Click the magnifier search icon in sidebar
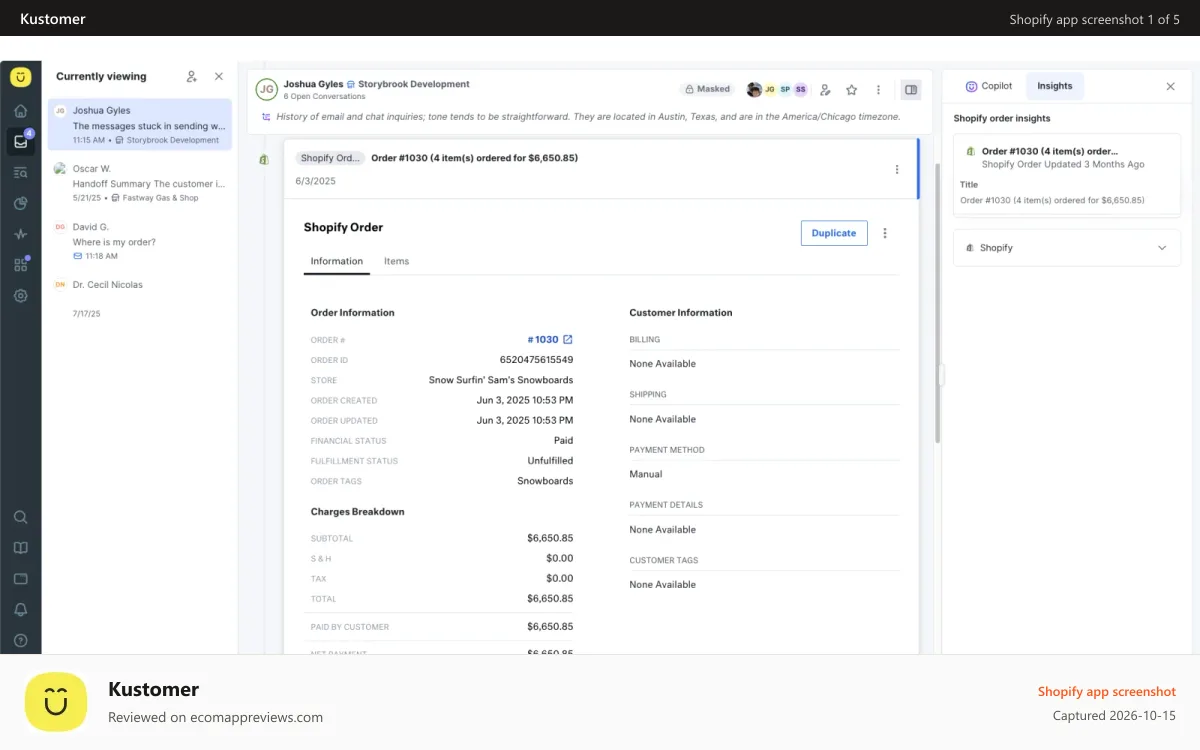1200x750 pixels. coord(20,517)
